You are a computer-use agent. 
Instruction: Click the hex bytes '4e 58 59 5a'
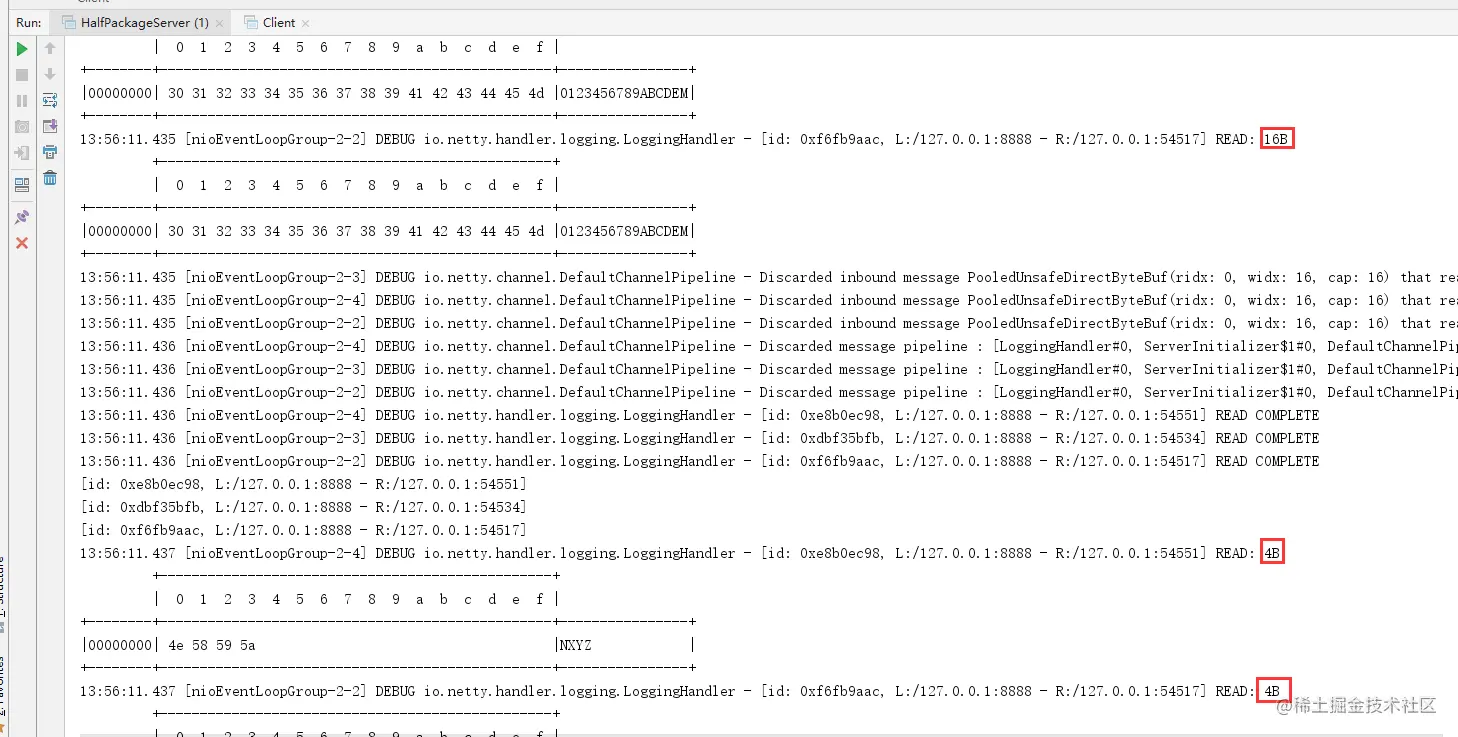[x=212, y=645]
